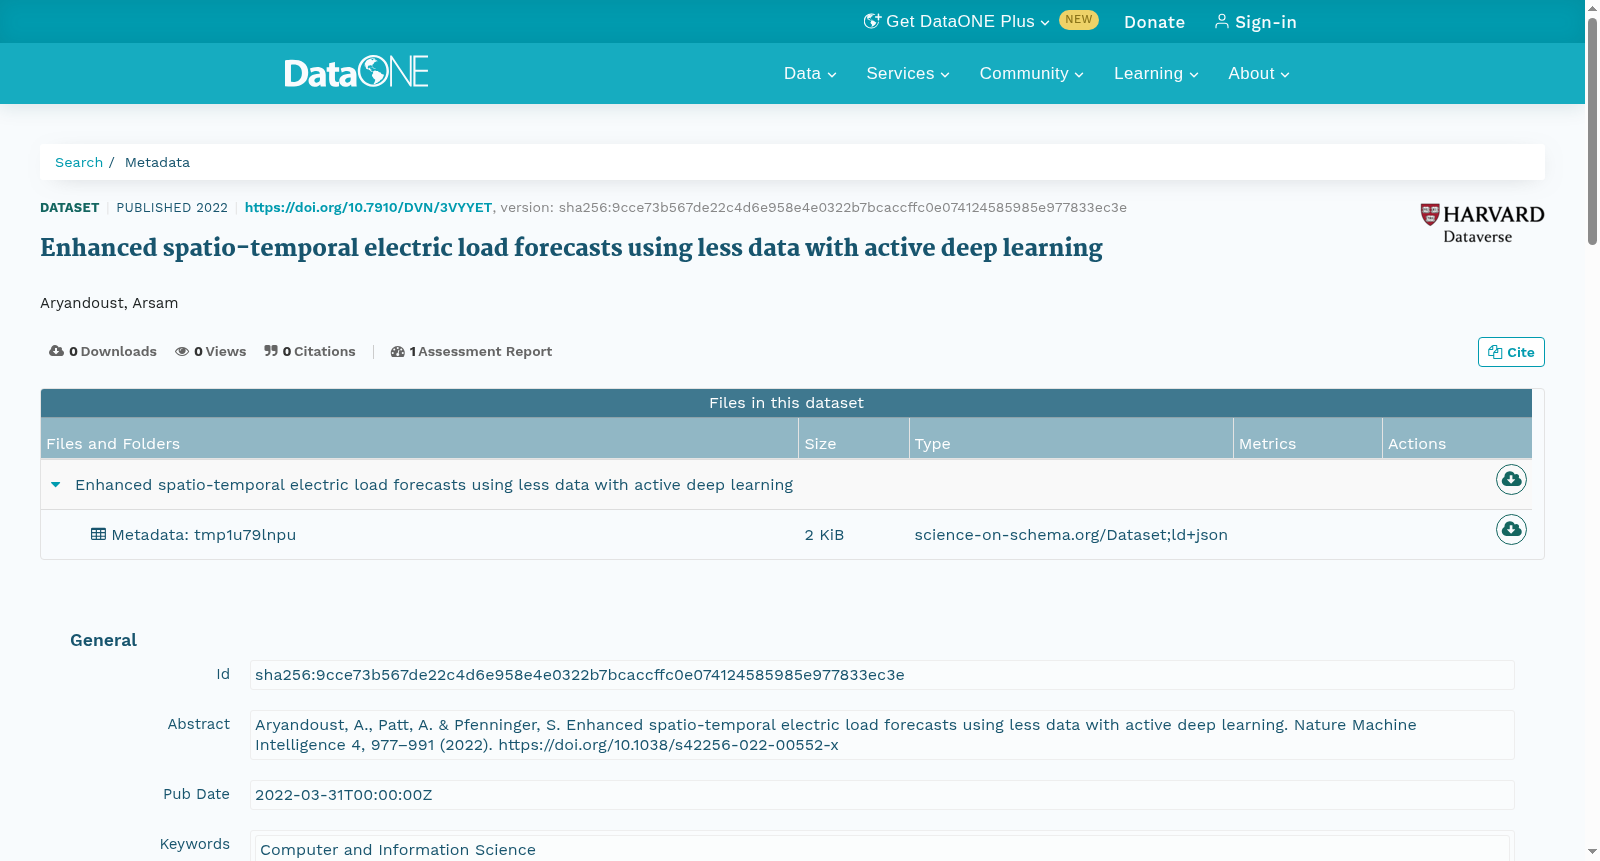Click the science-on-schema.org type cell
The height and width of the screenshot is (861, 1600).
[1071, 535]
